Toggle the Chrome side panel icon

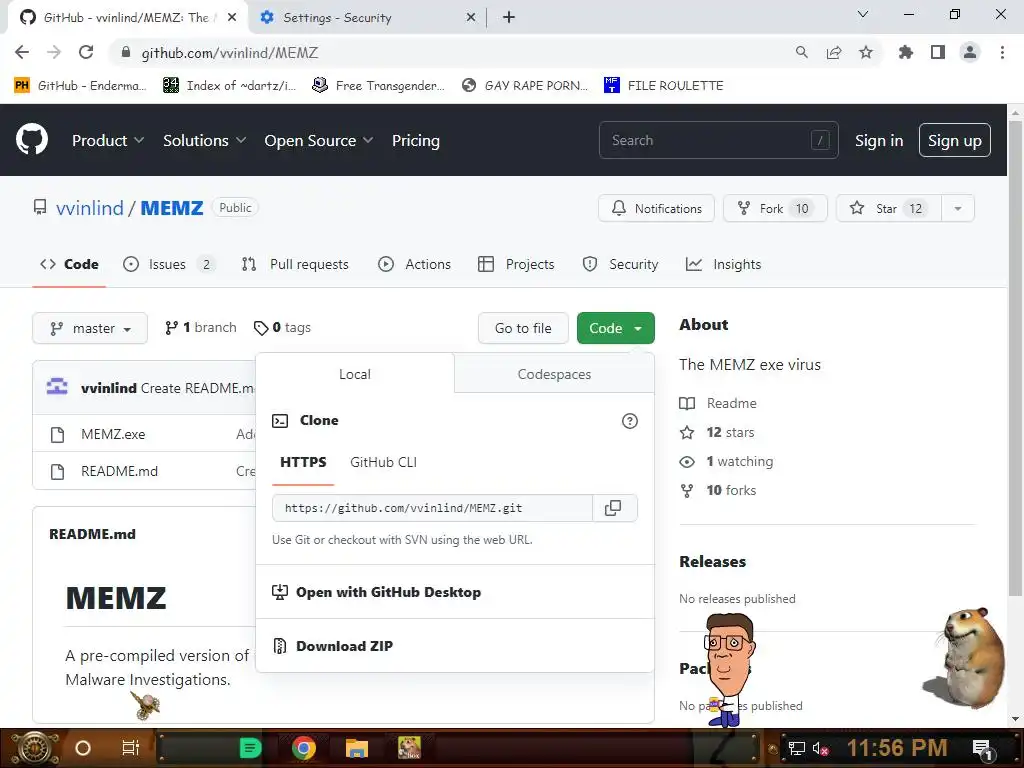937,52
